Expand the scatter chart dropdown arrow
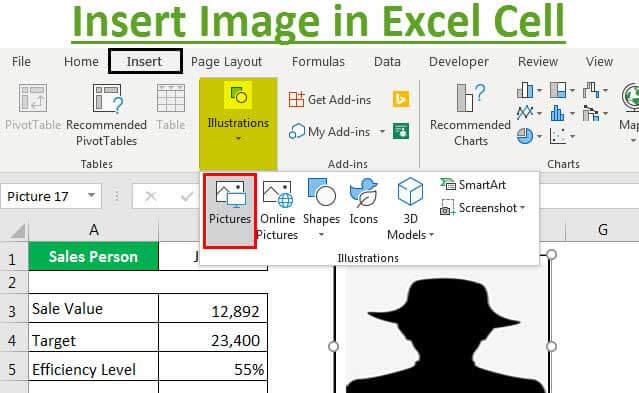639x393 pixels. 572,136
